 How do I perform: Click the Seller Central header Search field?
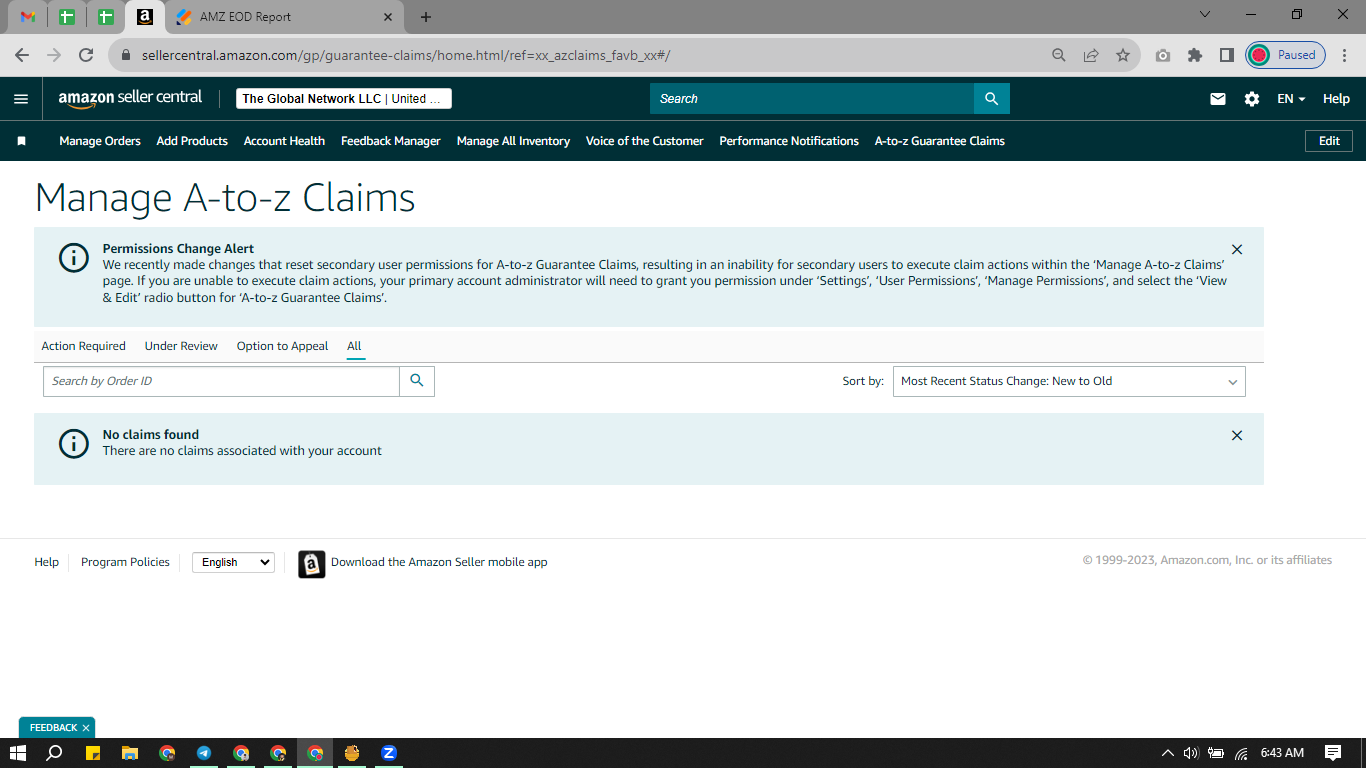point(812,98)
